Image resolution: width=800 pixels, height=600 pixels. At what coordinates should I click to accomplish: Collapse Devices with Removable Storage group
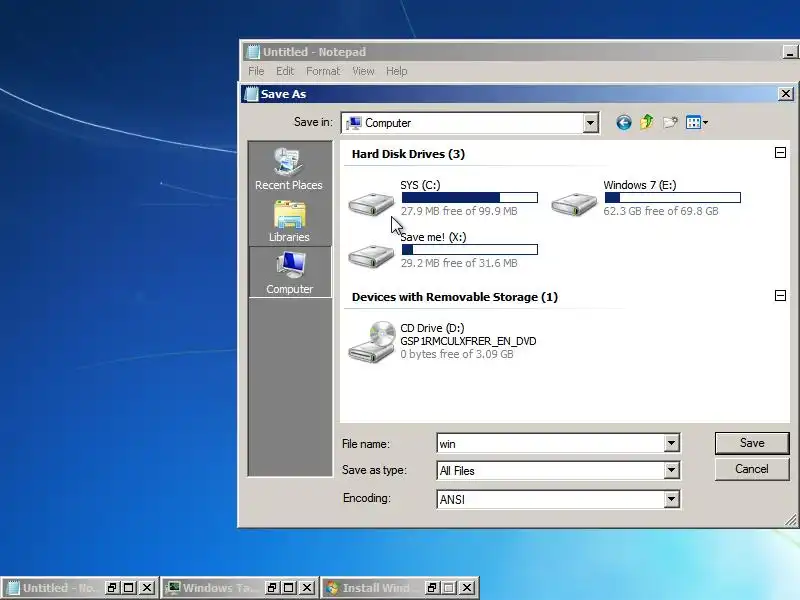tap(780, 295)
